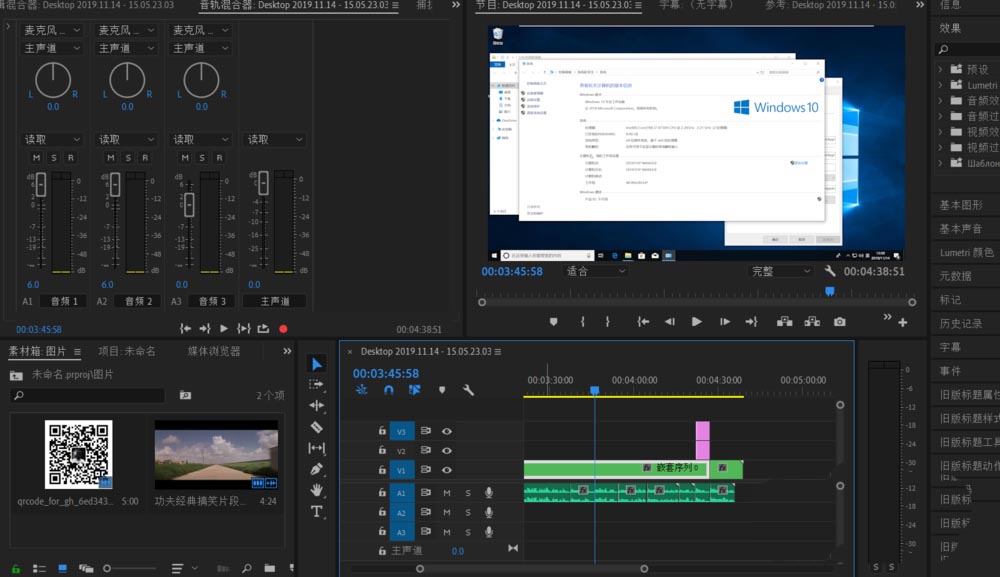This screenshot has width=1000, height=577.
Task: Open the 适合 zoom level dropdown
Action: click(x=596, y=271)
